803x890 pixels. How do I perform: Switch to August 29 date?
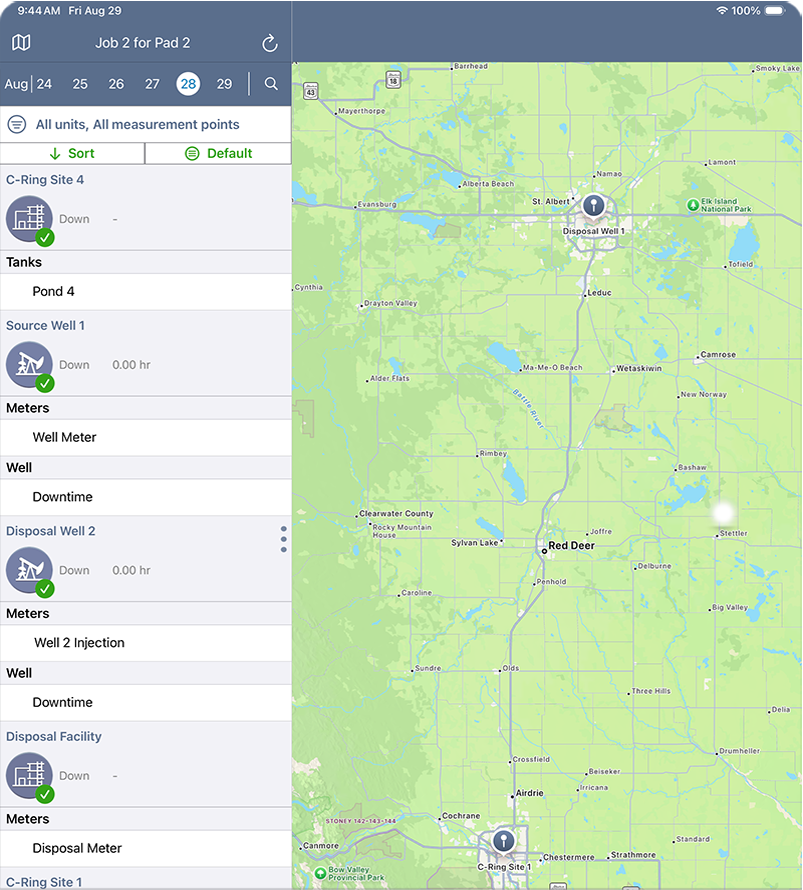(x=224, y=84)
